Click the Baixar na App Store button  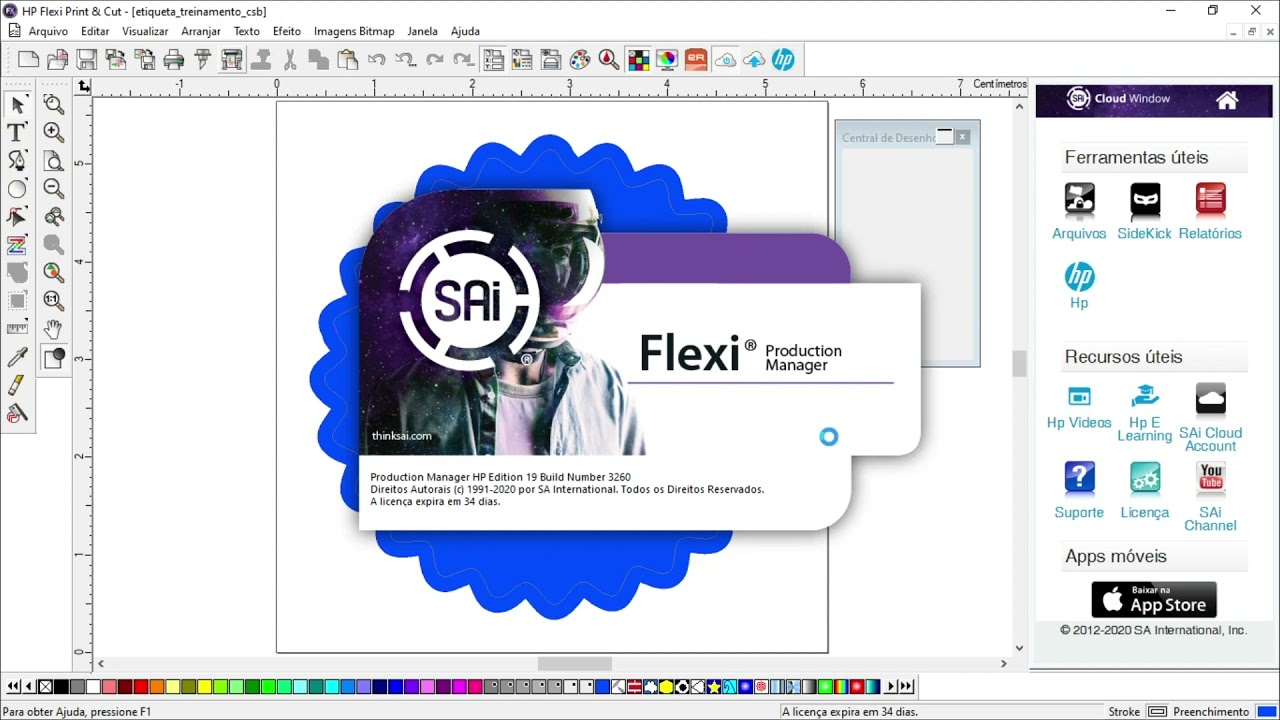tap(1154, 599)
